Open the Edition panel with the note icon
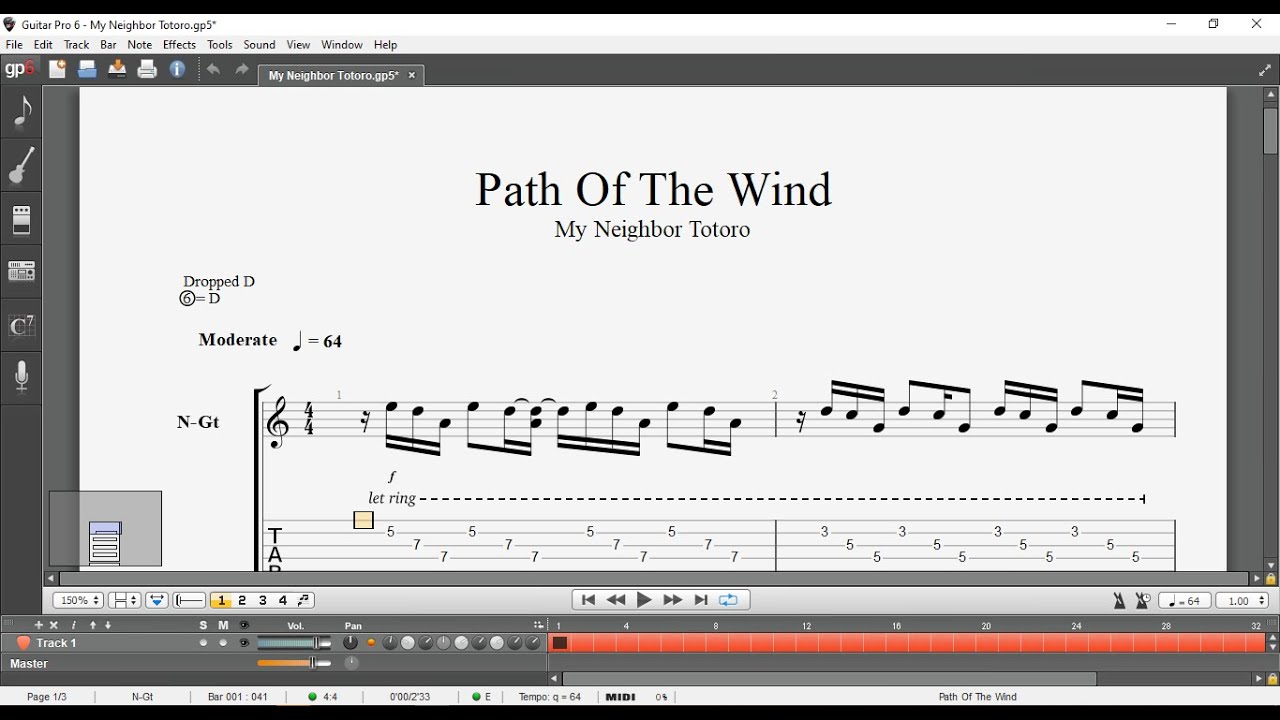 (21, 111)
